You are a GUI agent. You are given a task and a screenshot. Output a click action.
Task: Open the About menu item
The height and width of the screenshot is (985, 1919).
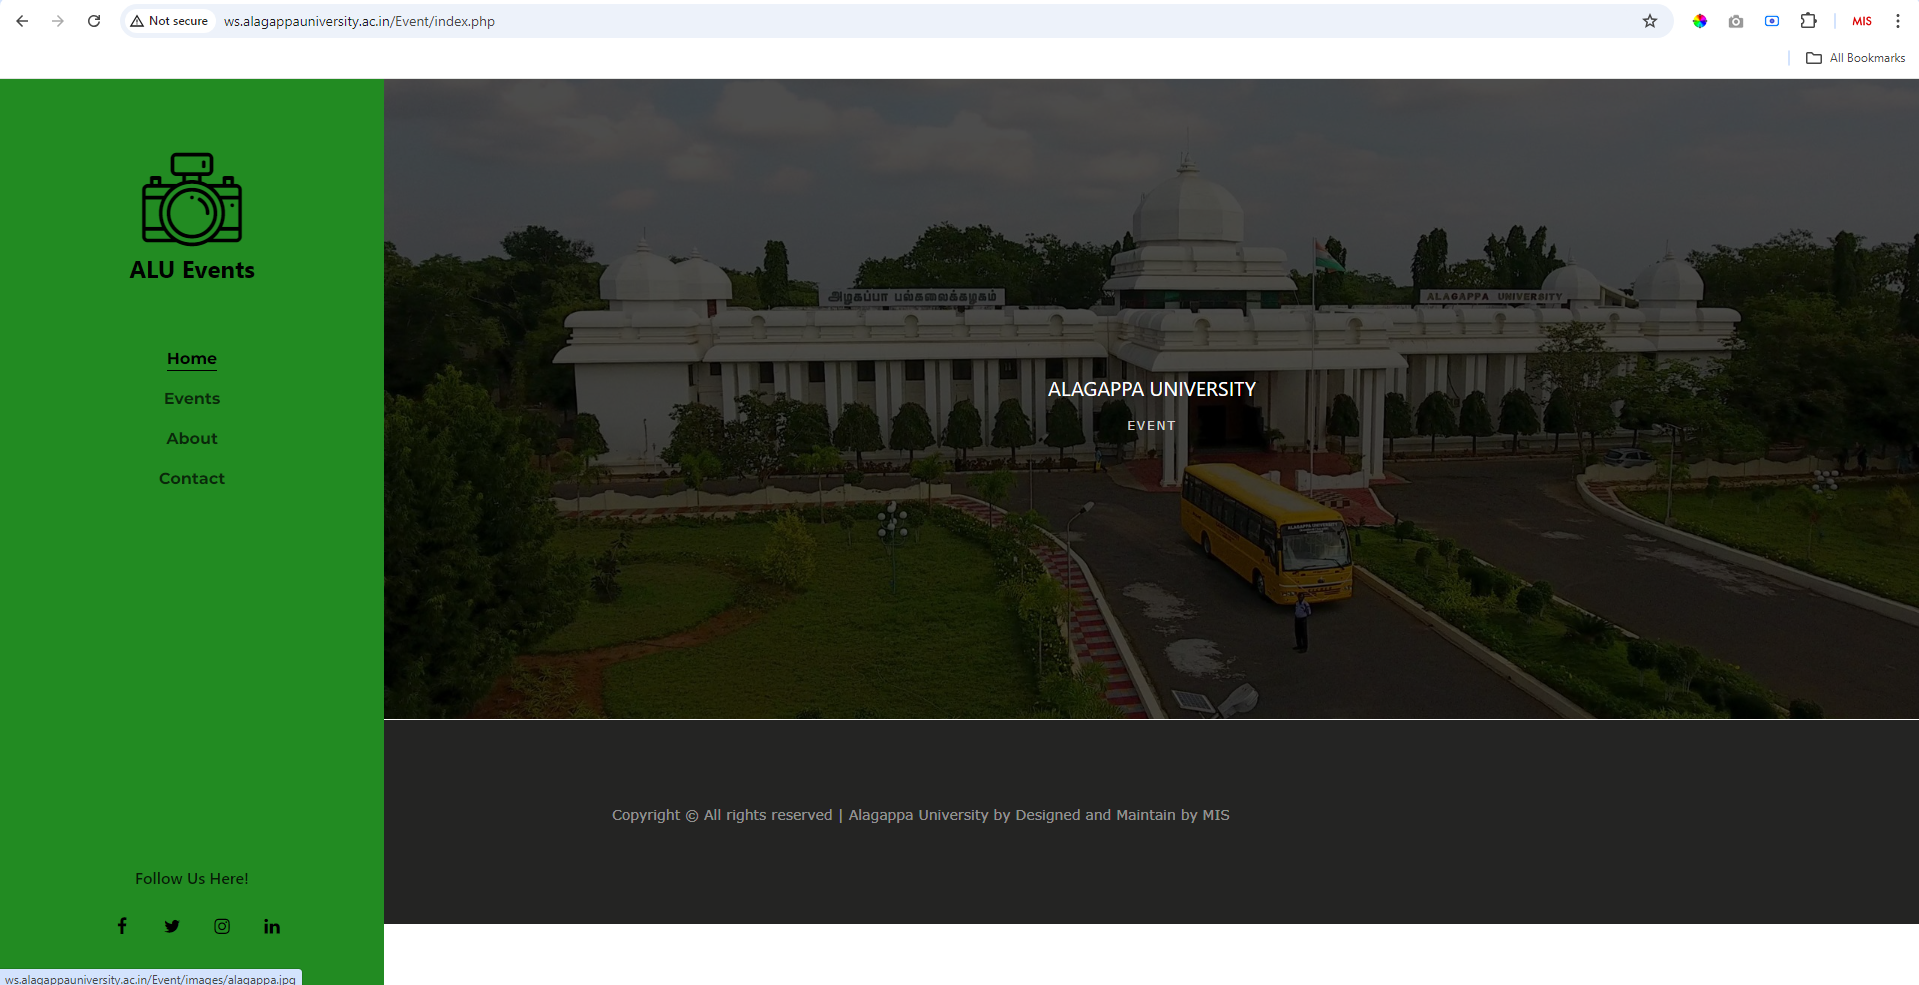point(192,439)
